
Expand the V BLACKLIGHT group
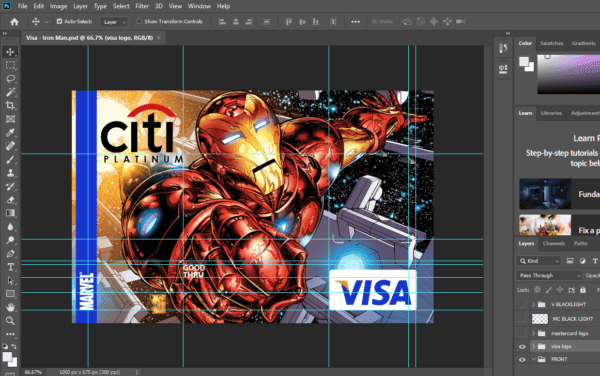click(533, 304)
